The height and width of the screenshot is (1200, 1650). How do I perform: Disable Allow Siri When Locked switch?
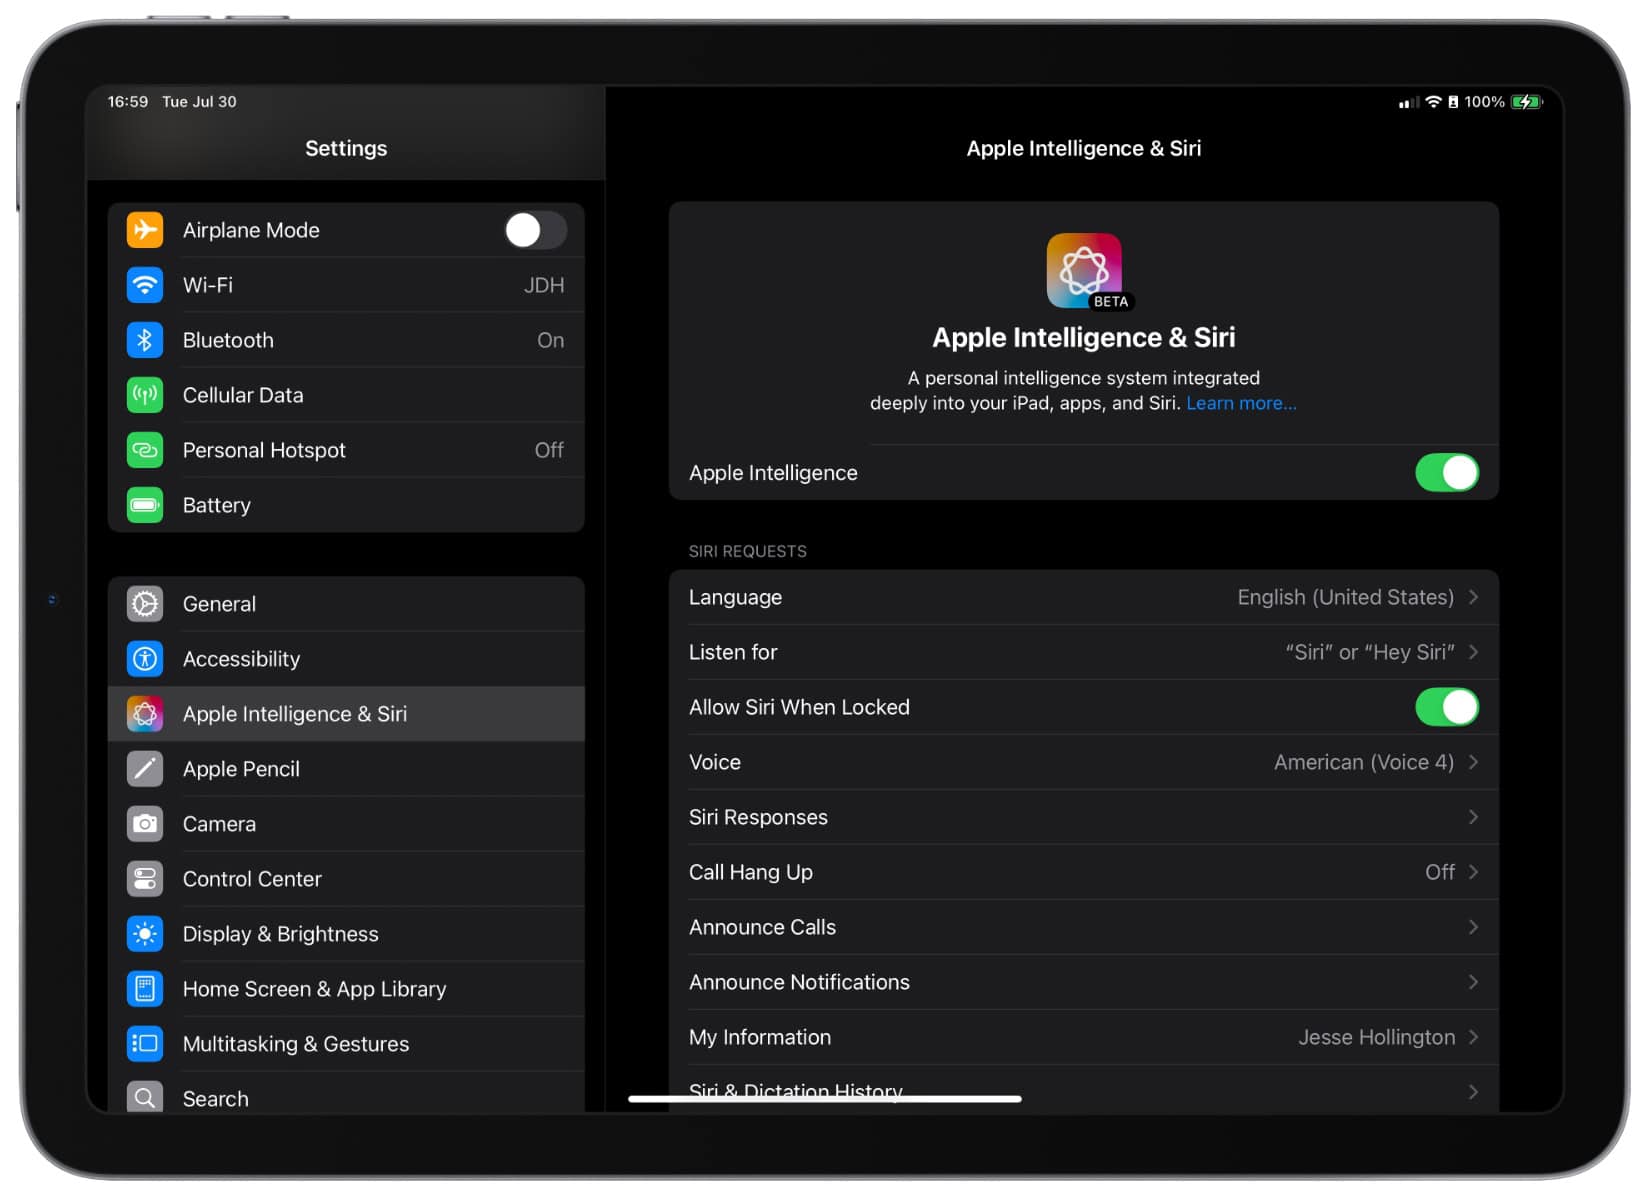pyautogui.click(x=1446, y=707)
